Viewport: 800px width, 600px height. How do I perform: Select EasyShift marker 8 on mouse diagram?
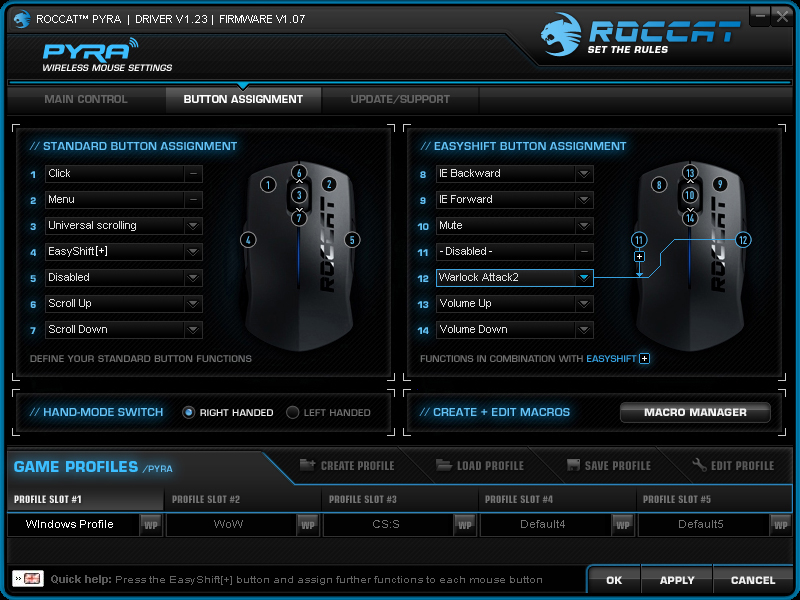tap(659, 184)
